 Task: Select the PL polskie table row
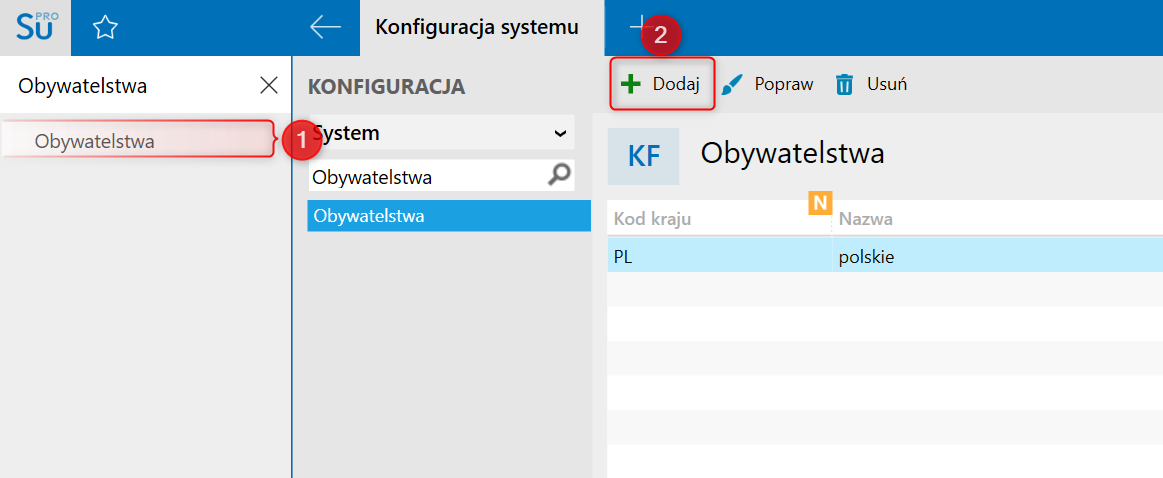click(880, 257)
